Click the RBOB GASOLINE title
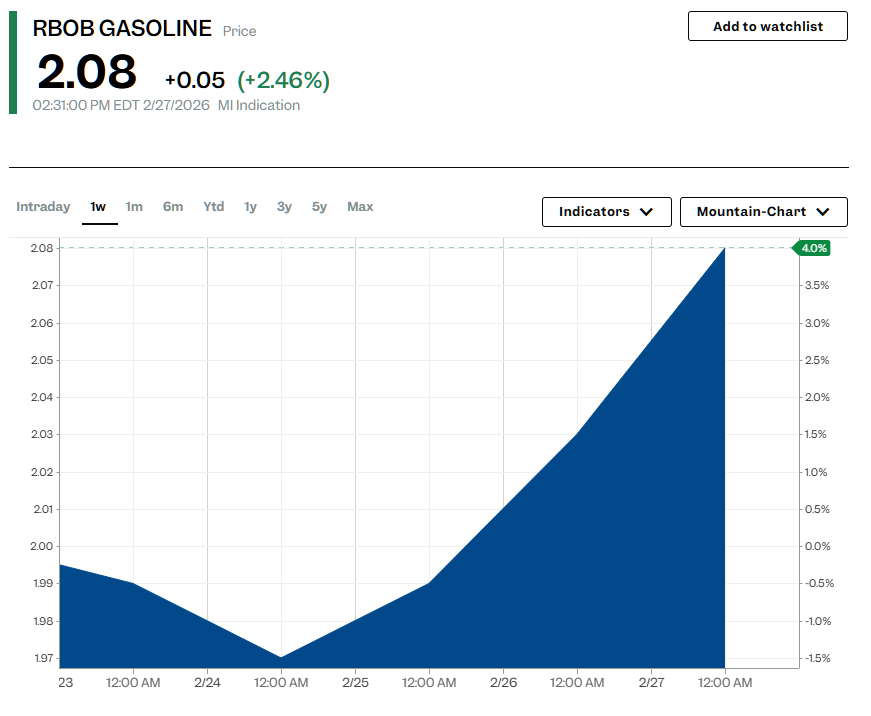The height and width of the screenshot is (716, 871). pos(122,29)
